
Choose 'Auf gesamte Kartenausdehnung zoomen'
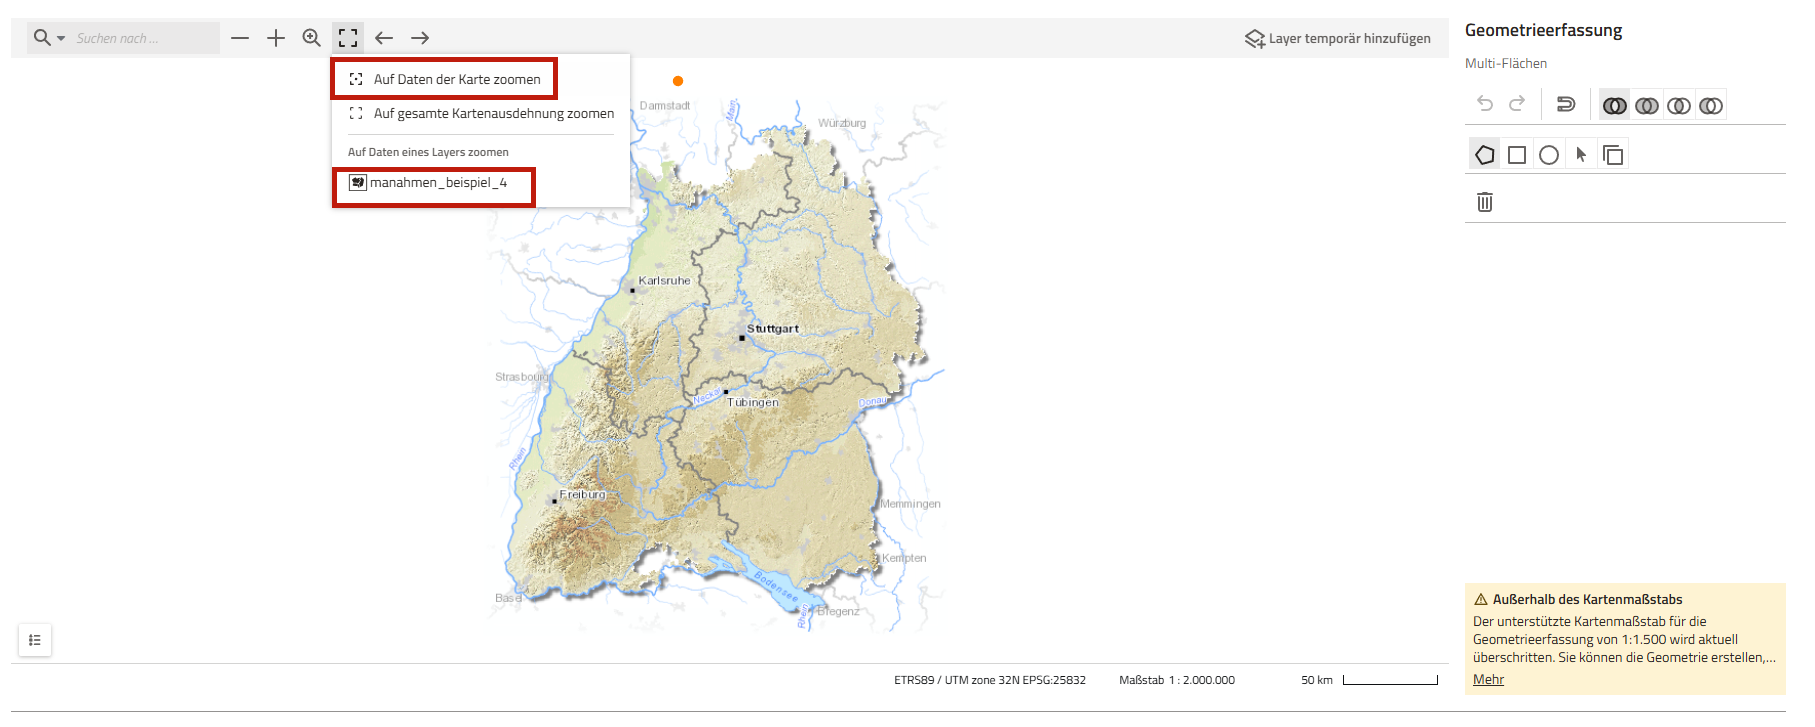coord(493,114)
